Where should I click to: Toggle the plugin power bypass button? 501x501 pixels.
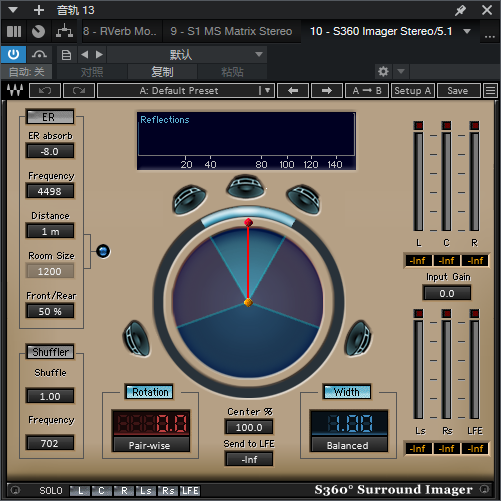(x=13, y=54)
